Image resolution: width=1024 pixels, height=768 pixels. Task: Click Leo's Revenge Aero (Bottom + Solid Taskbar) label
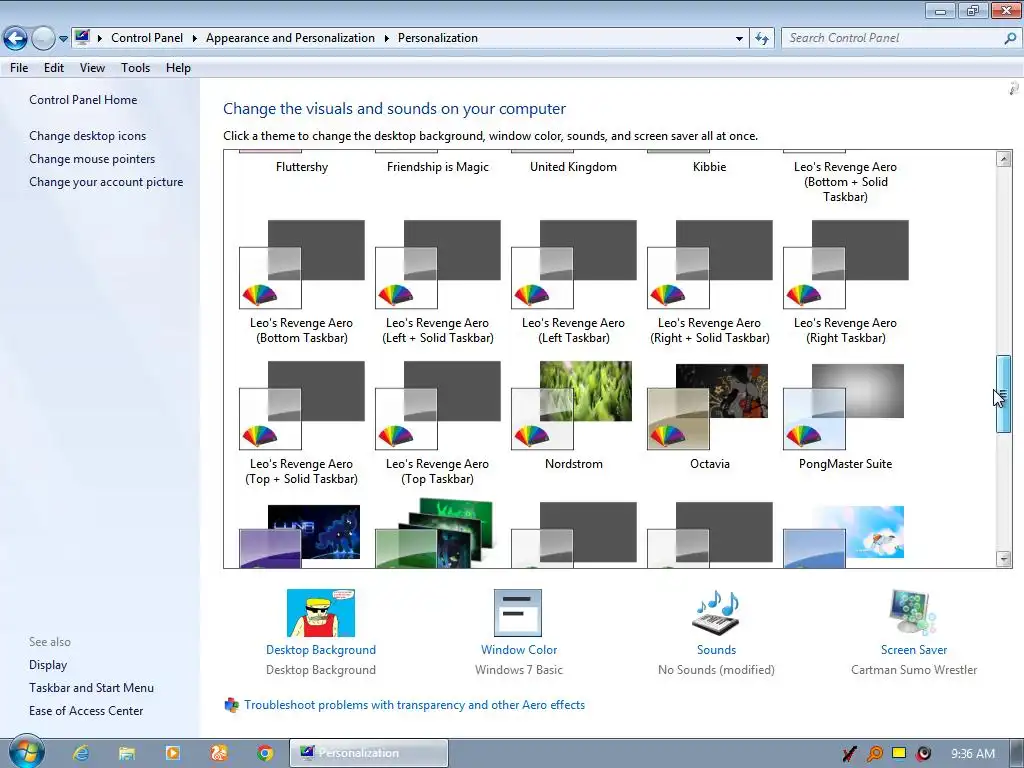pyautogui.click(x=845, y=182)
